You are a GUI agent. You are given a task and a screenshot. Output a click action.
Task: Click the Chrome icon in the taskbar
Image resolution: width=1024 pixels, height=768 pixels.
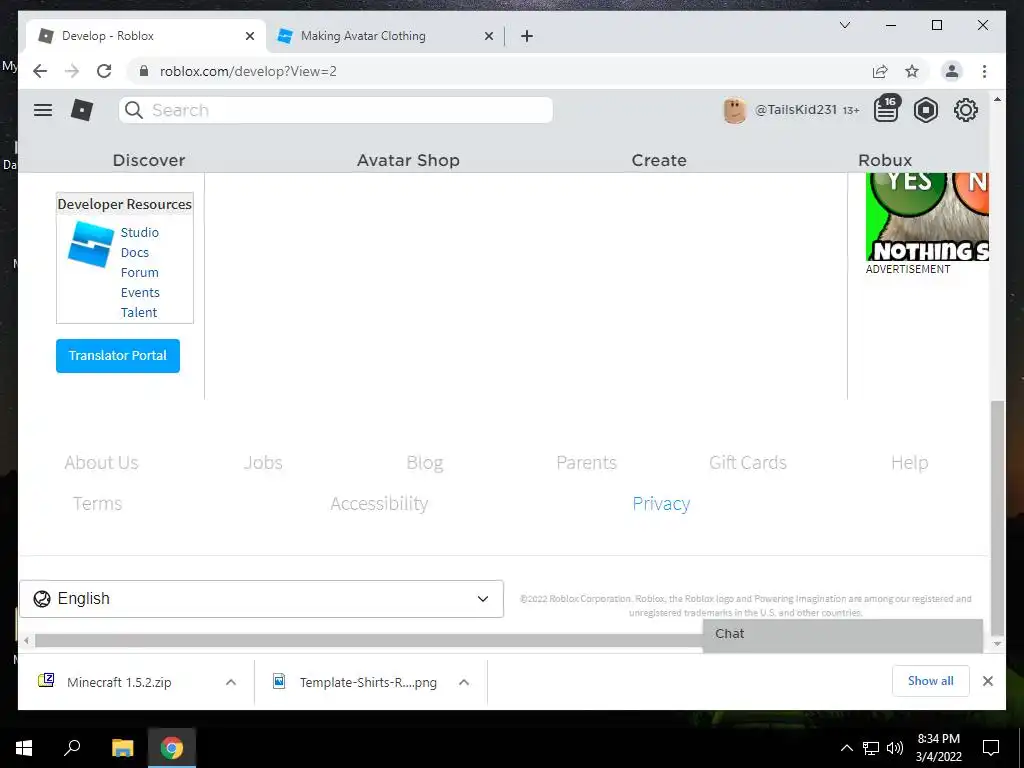point(172,748)
